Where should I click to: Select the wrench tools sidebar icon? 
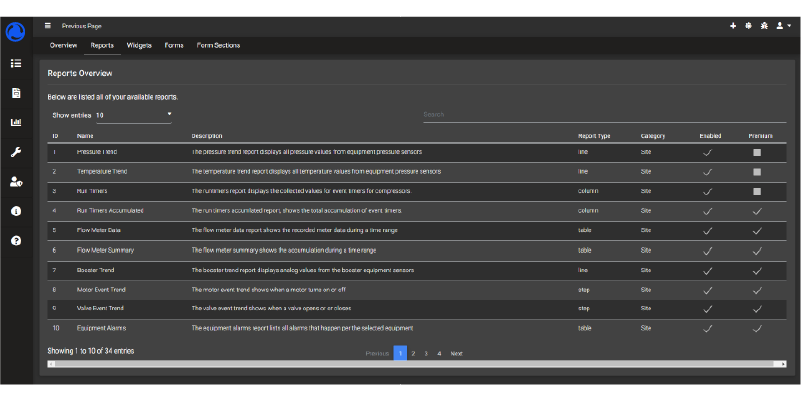pyautogui.click(x=16, y=152)
